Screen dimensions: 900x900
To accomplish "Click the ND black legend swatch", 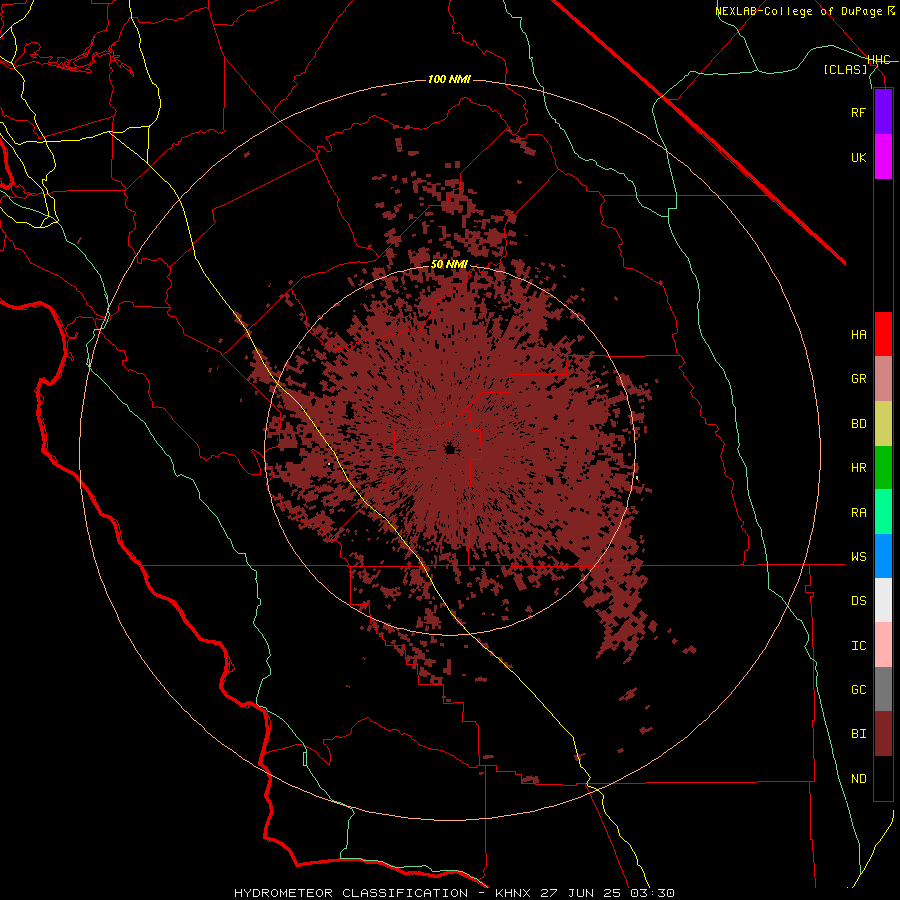I will [x=883, y=778].
